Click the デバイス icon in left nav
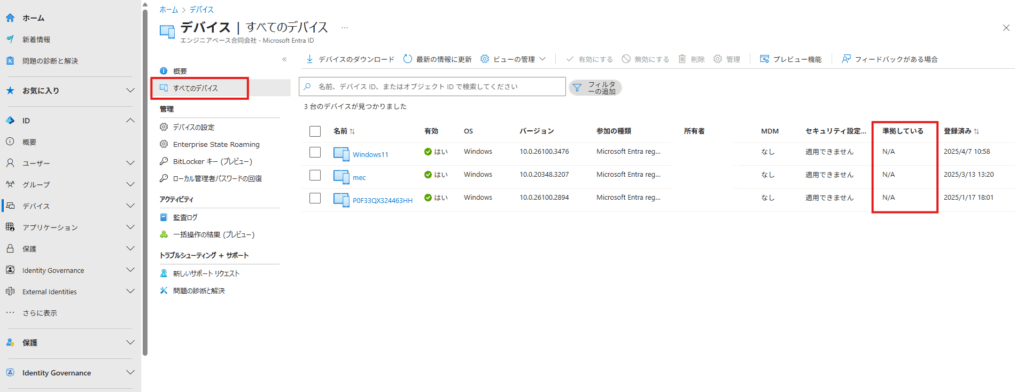This screenshot has width=1024, height=392. point(10,206)
